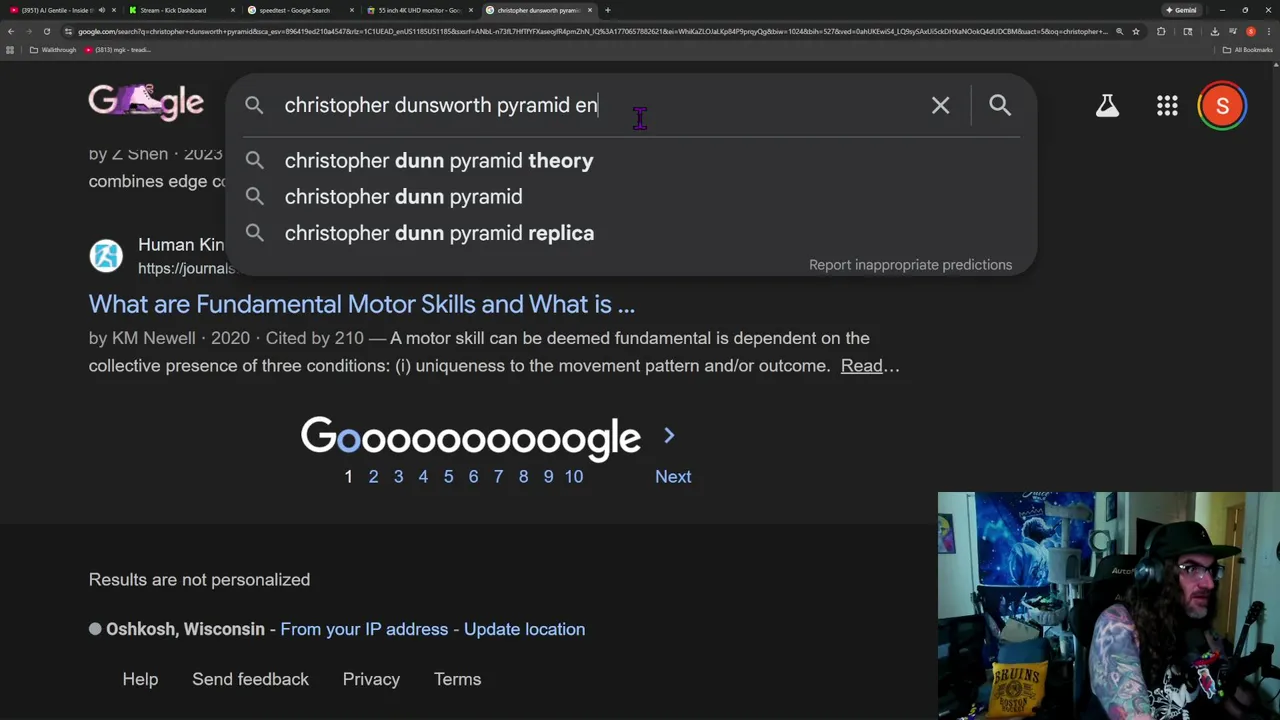Go to results page 2
Viewport: 1280px width, 720px height.
pos(373,477)
